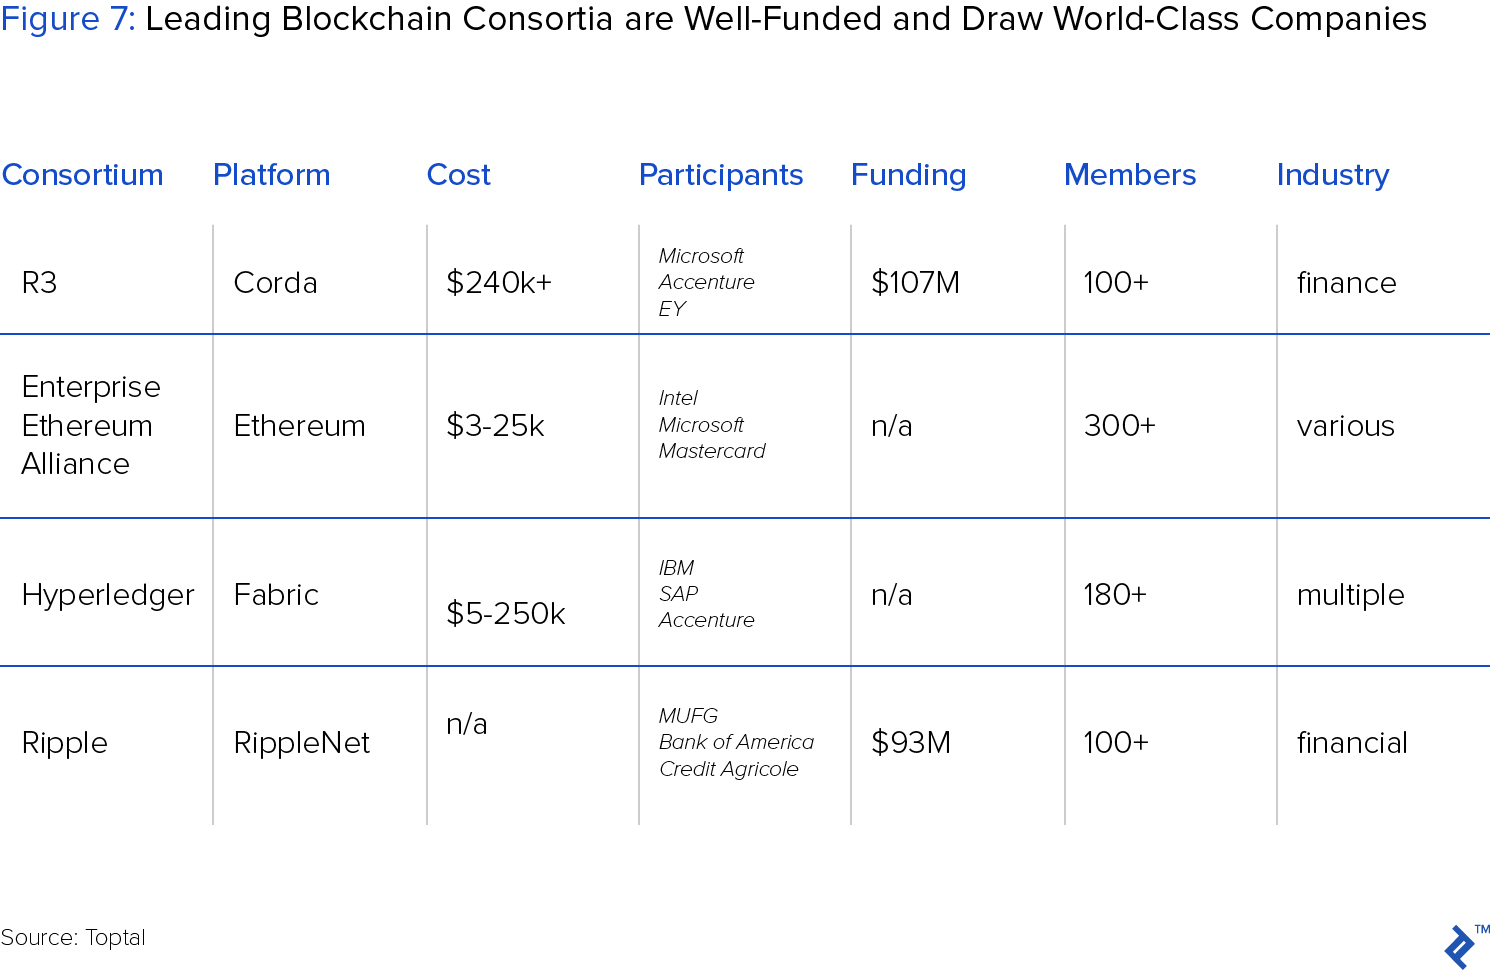The image size is (1490, 970).
Task: Select the 300+ members value
Action: pos(1120,426)
